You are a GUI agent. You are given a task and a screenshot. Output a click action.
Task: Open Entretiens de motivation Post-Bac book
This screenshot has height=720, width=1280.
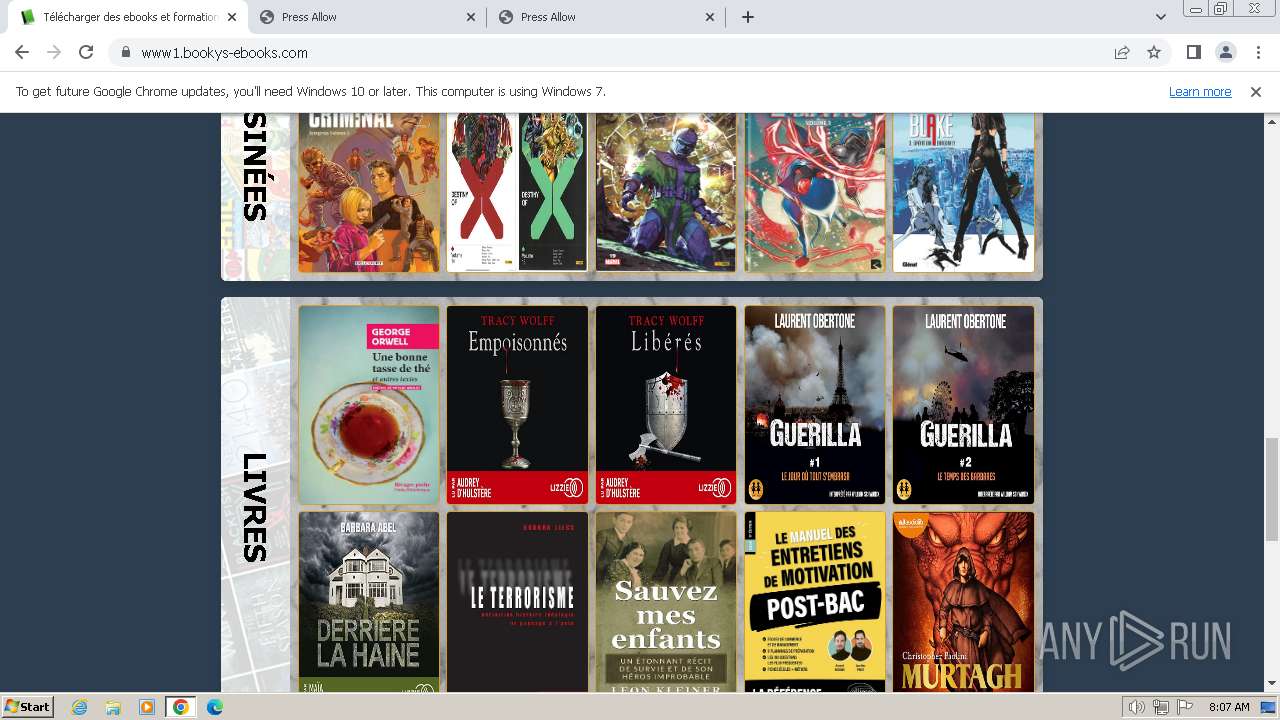click(x=815, y=602)
